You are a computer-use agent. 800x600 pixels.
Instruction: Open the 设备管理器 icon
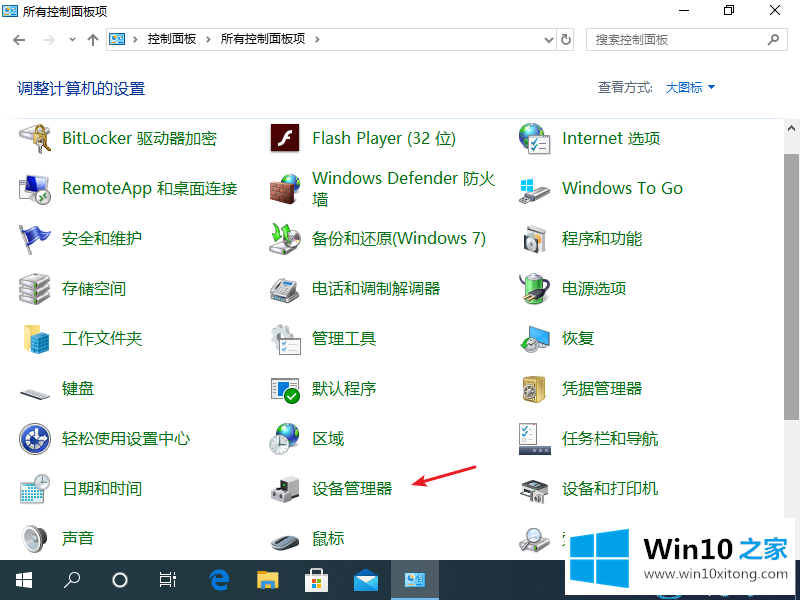pos(285,489)
